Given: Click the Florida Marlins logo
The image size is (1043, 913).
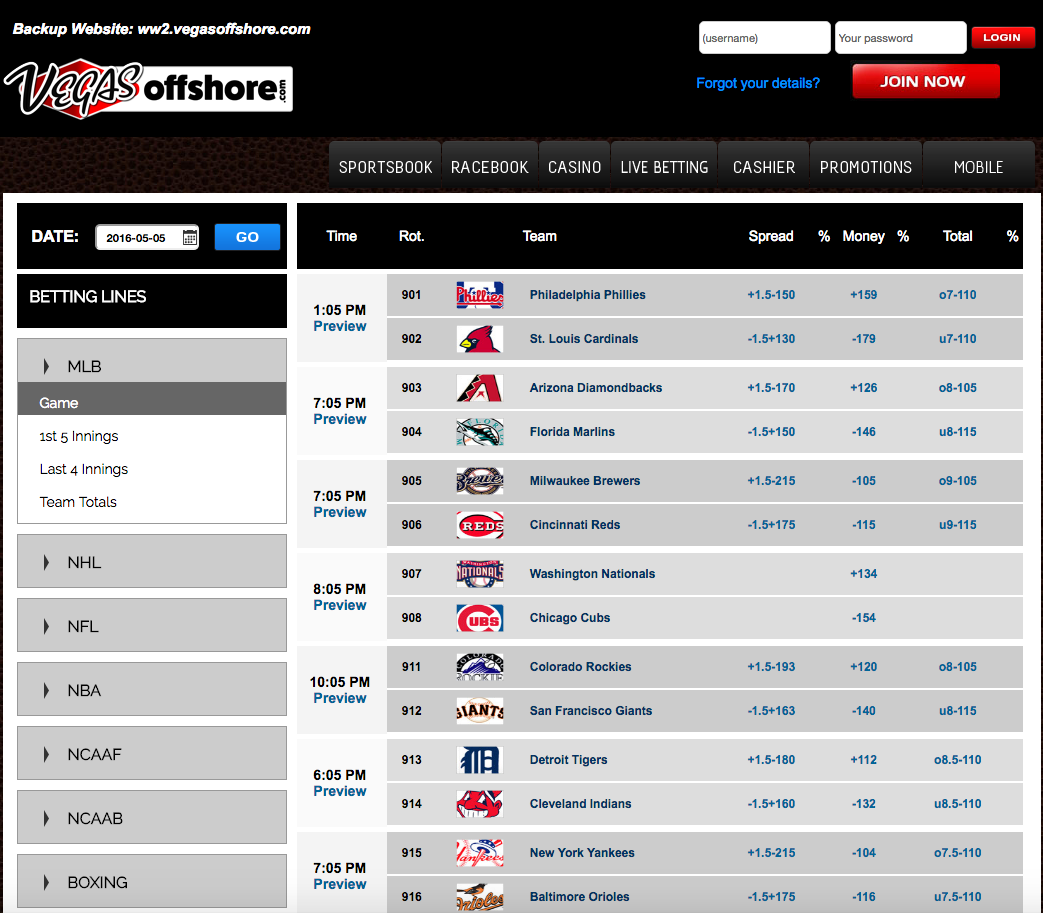Looking at the screenshot, I should point(480,432).
